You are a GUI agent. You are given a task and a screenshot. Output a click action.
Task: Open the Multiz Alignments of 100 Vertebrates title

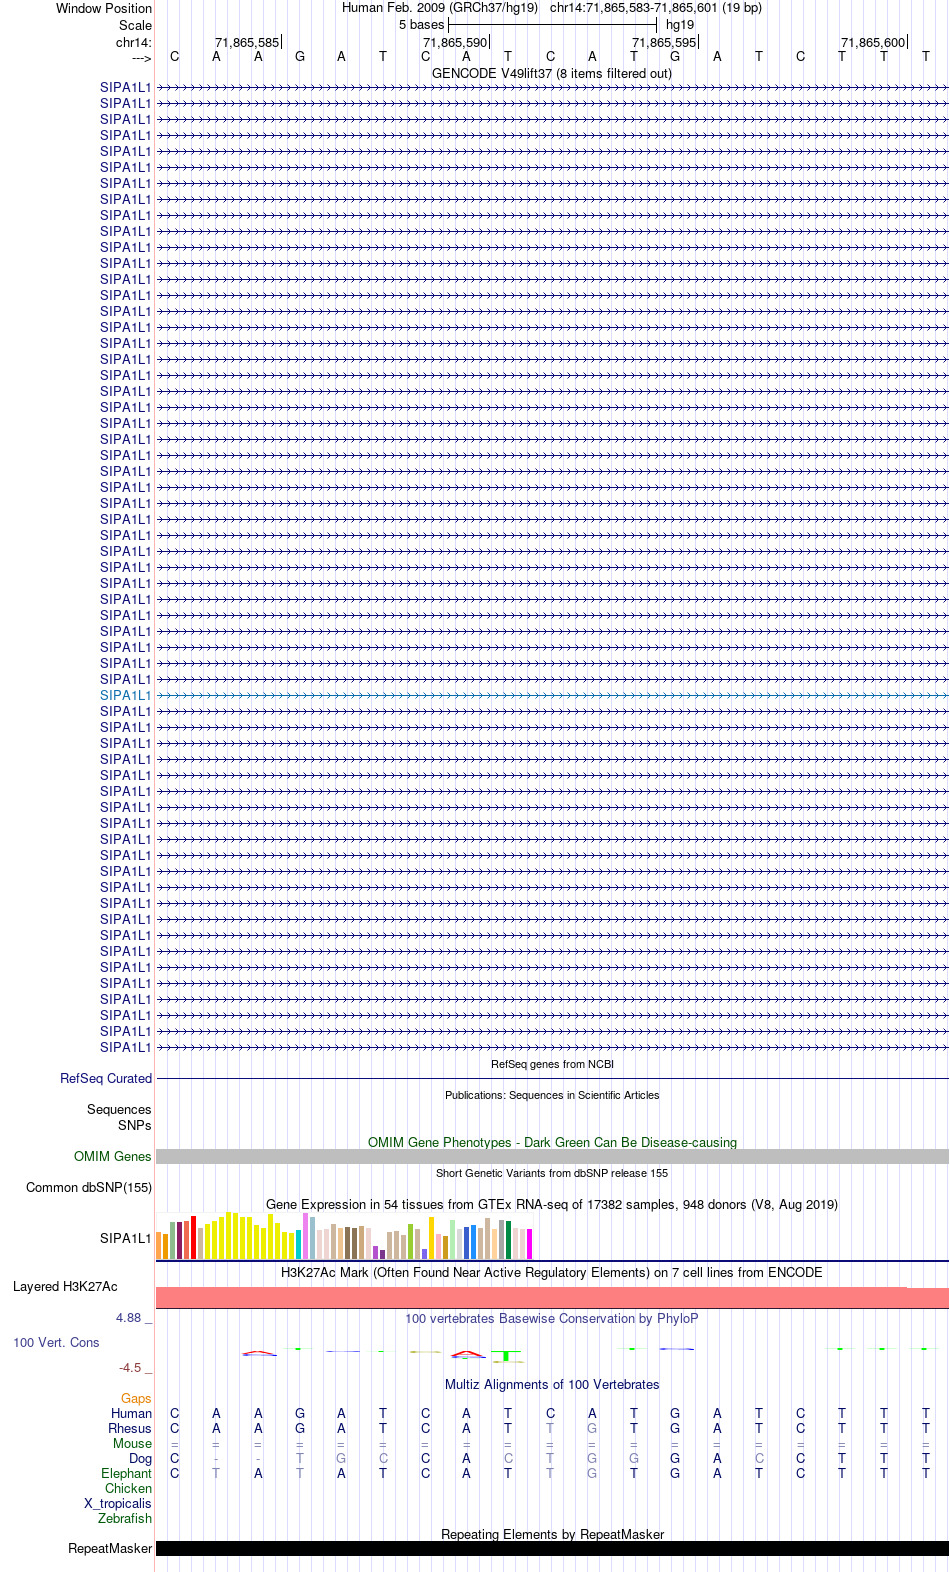pos(552,1384)
